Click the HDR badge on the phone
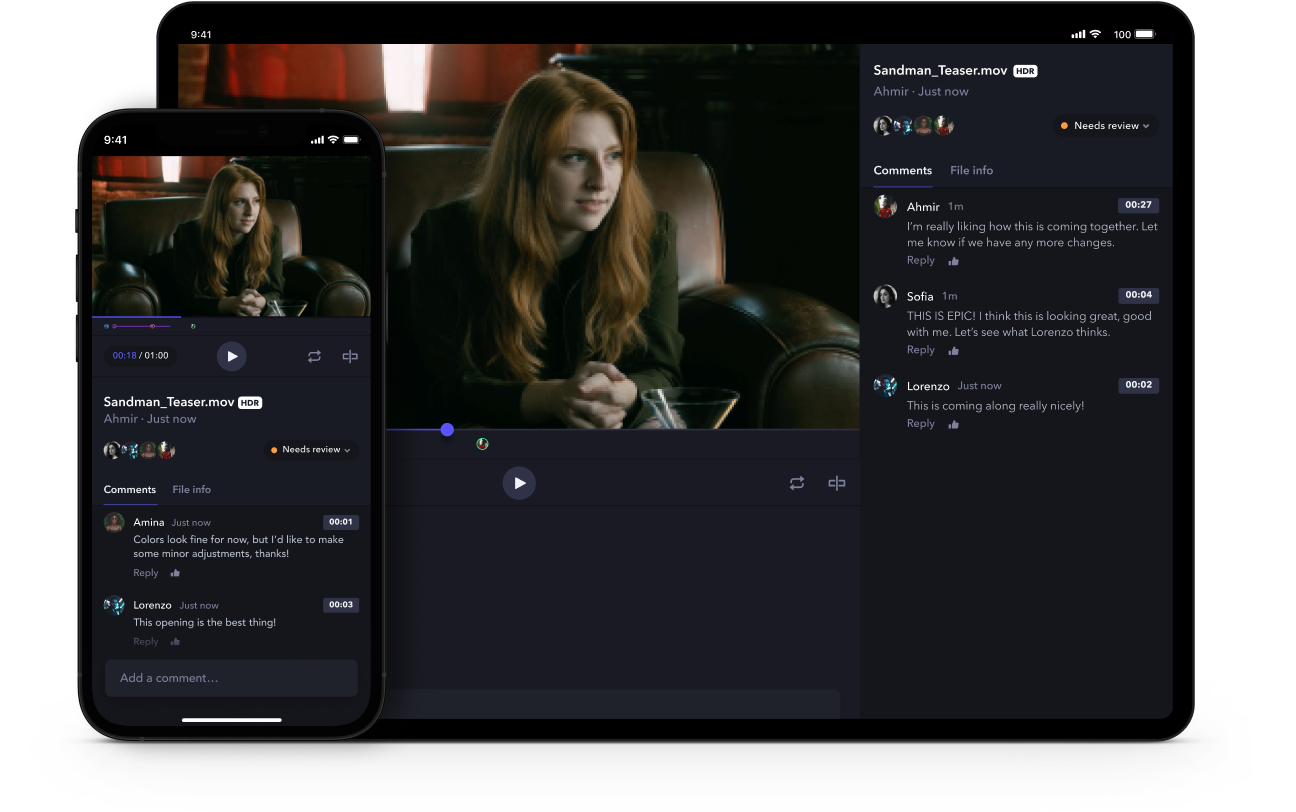 click(x=250, y=403)
